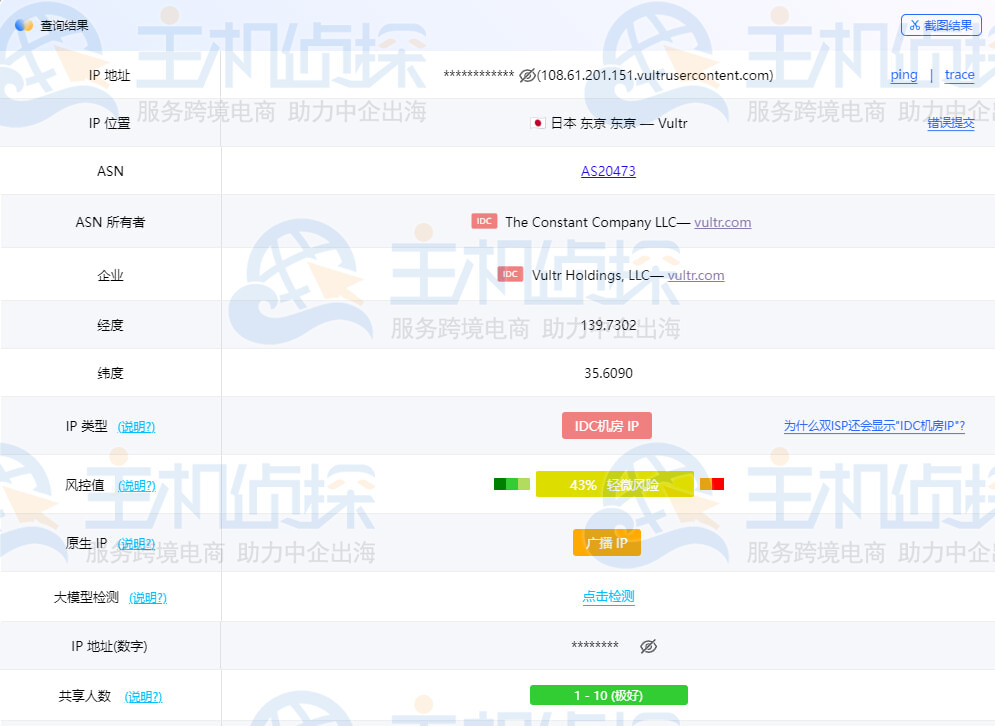
Task: Click 错误提交 to report location error
Action: [950, 123]
